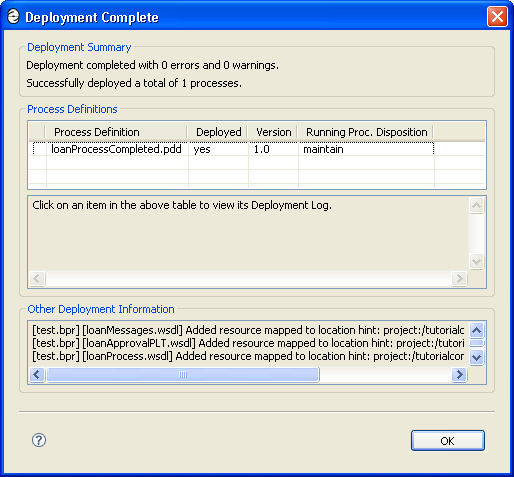Viewport: 514px width, 477px height.
Task: Click the application icon in the title bar
Action: pyautogui.click(x=13, y=17)
